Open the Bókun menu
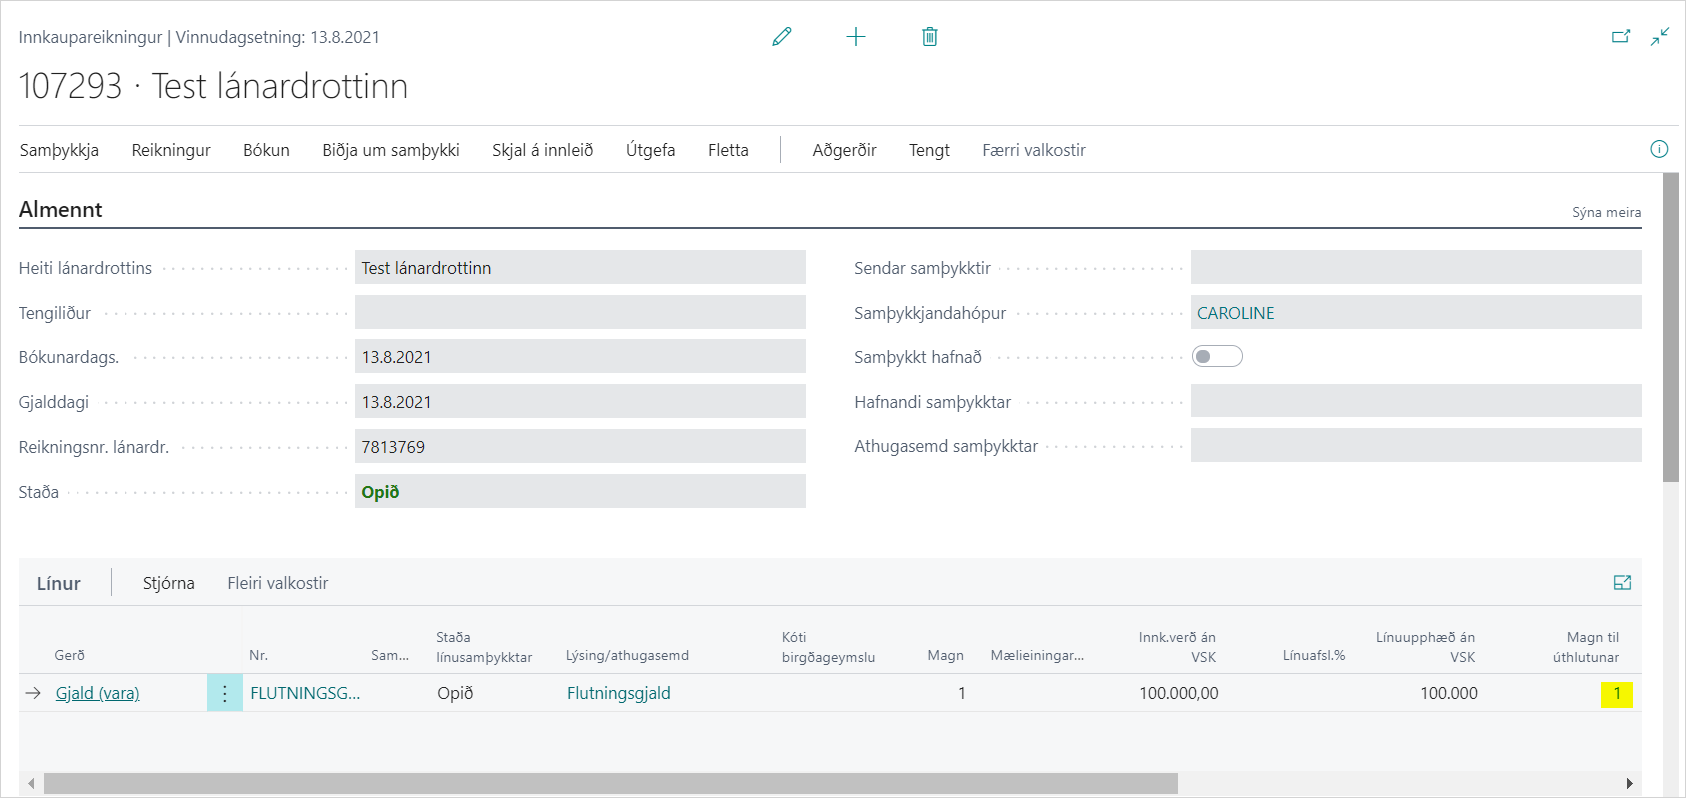The width and height of the screenshot is (1686, 798). [266, 150]
